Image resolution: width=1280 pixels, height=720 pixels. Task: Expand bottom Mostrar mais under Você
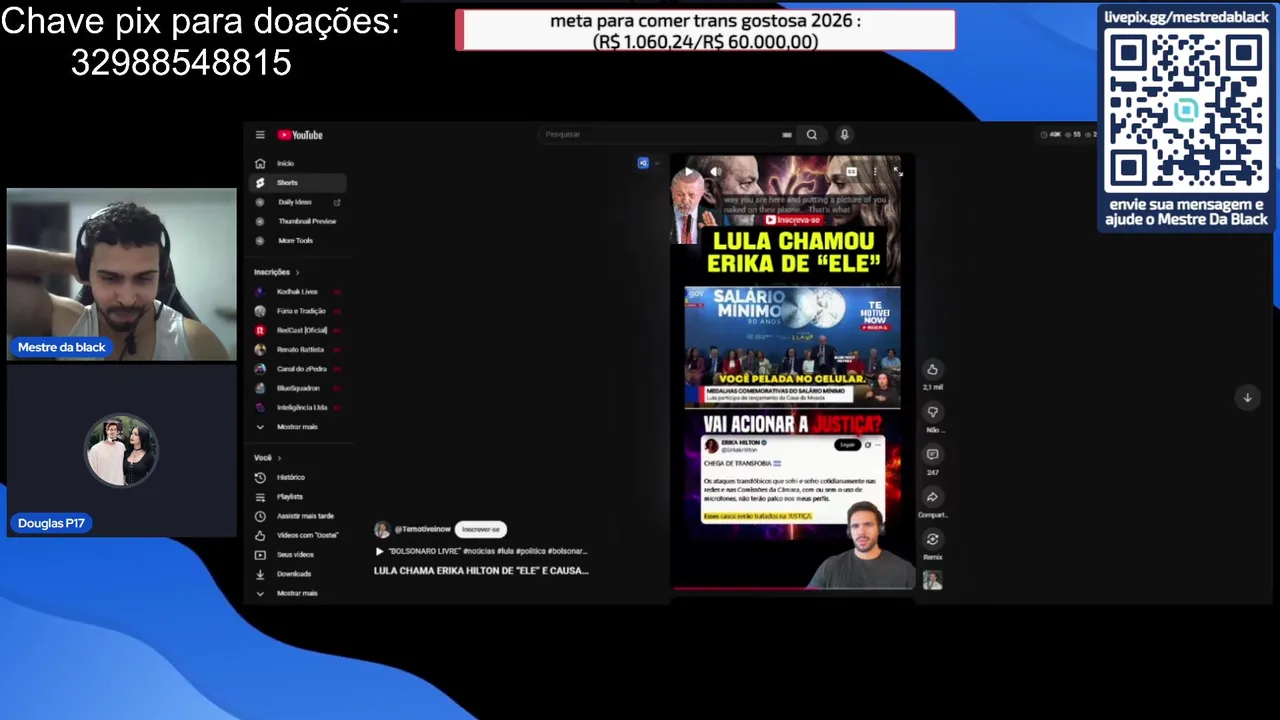tap(297, 593)
